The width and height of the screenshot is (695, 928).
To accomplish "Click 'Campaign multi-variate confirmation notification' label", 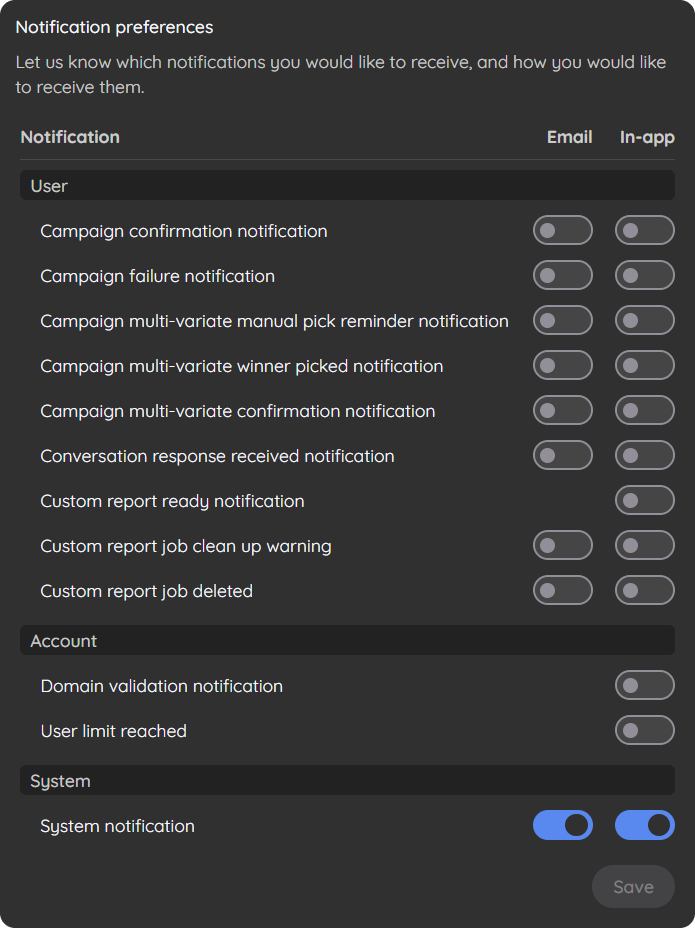I will point(237,411).
